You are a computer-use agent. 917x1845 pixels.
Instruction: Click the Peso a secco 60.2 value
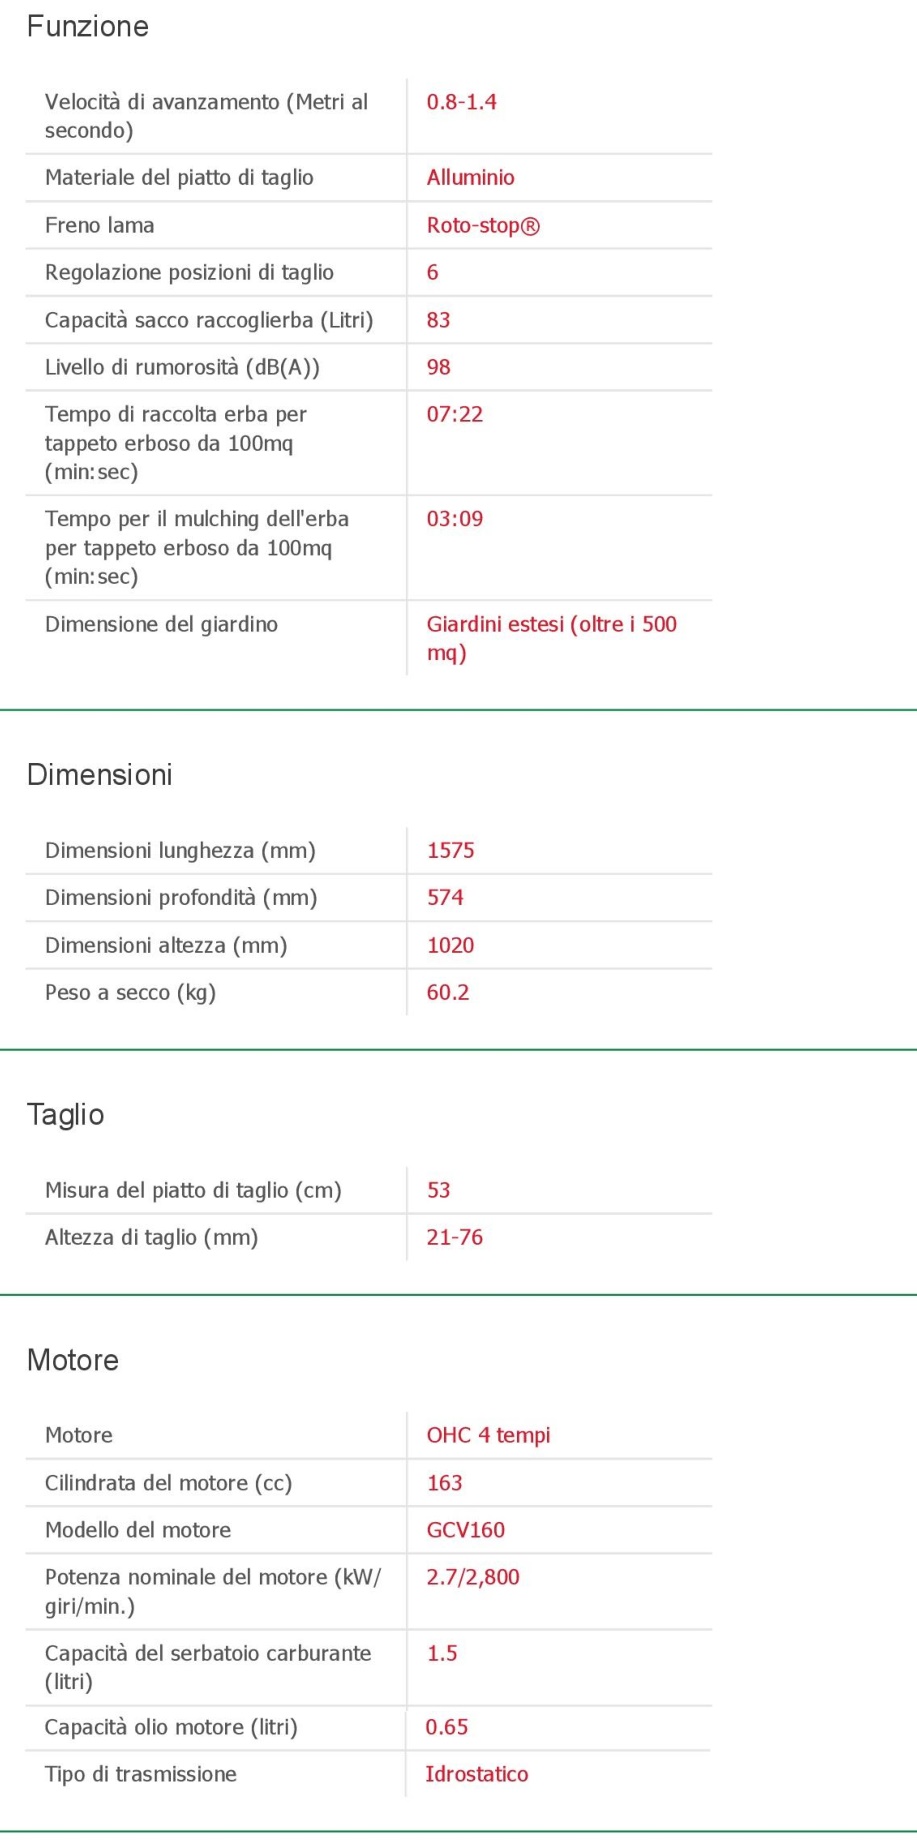coord(448,993)
